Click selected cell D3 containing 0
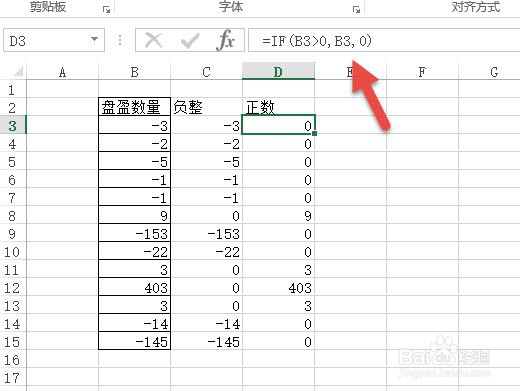The image size is (520, 391). tap(278, 125)
